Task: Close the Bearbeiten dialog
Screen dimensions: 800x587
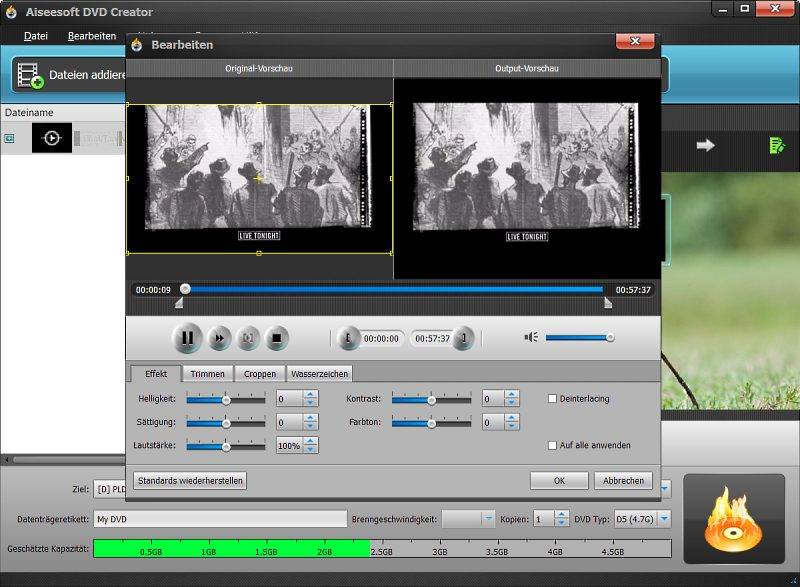Action: pos(635,41)
